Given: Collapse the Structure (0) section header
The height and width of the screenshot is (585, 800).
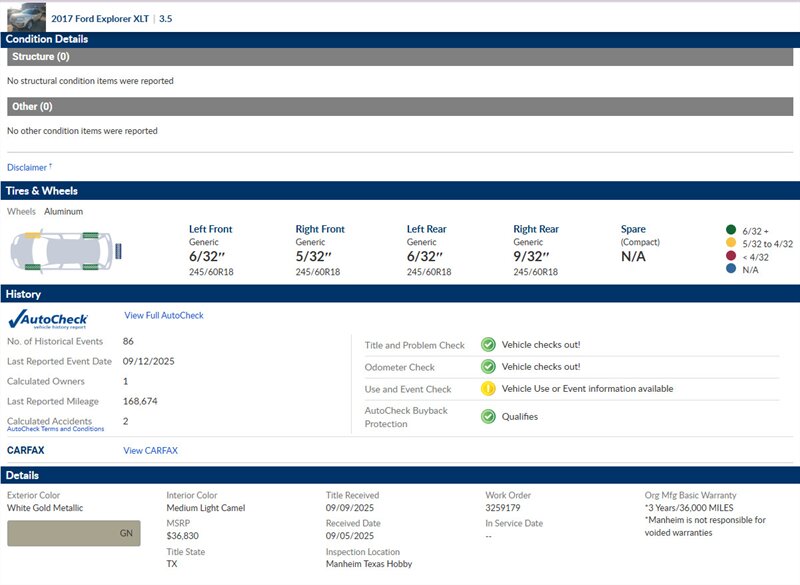Looking at the screenshot, I should (x=400, y=57).
